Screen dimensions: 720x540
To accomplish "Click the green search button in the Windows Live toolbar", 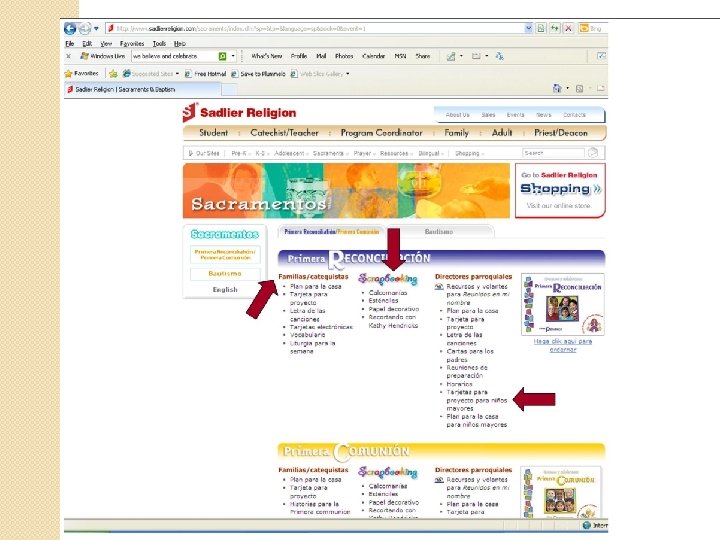I will (x=222, y=56).
